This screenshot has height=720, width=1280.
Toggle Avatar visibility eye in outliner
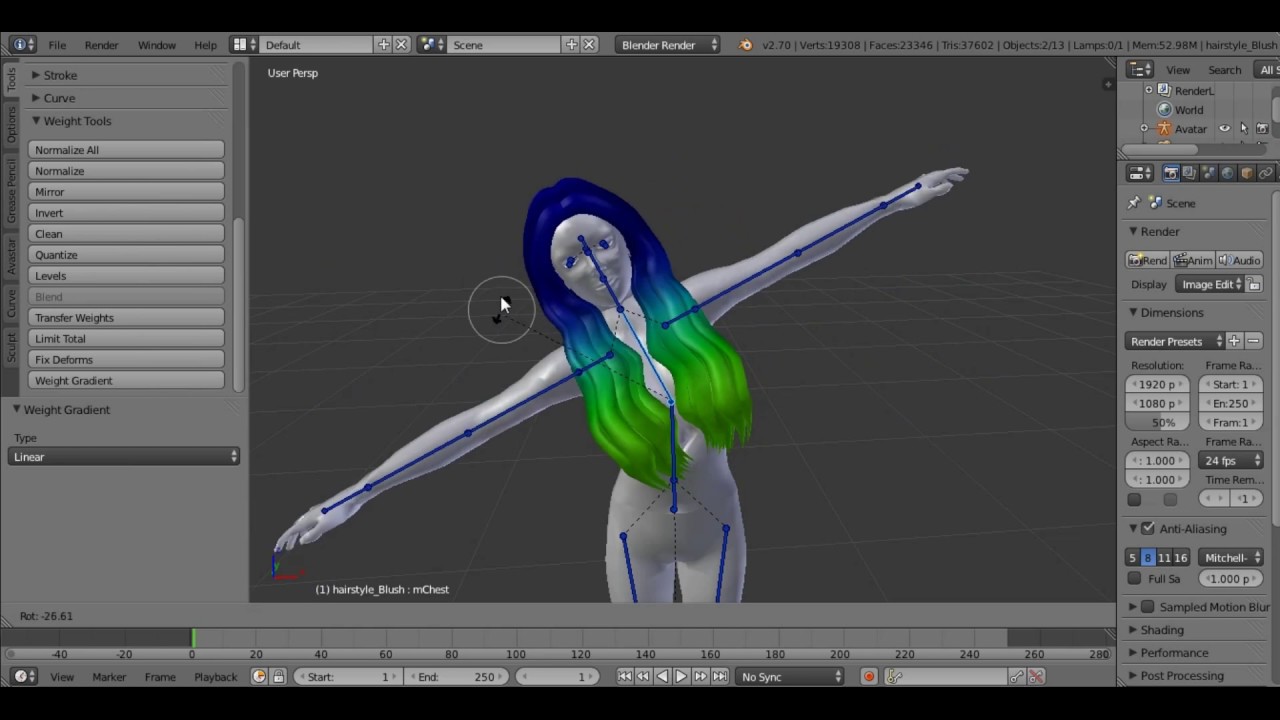1224,129
